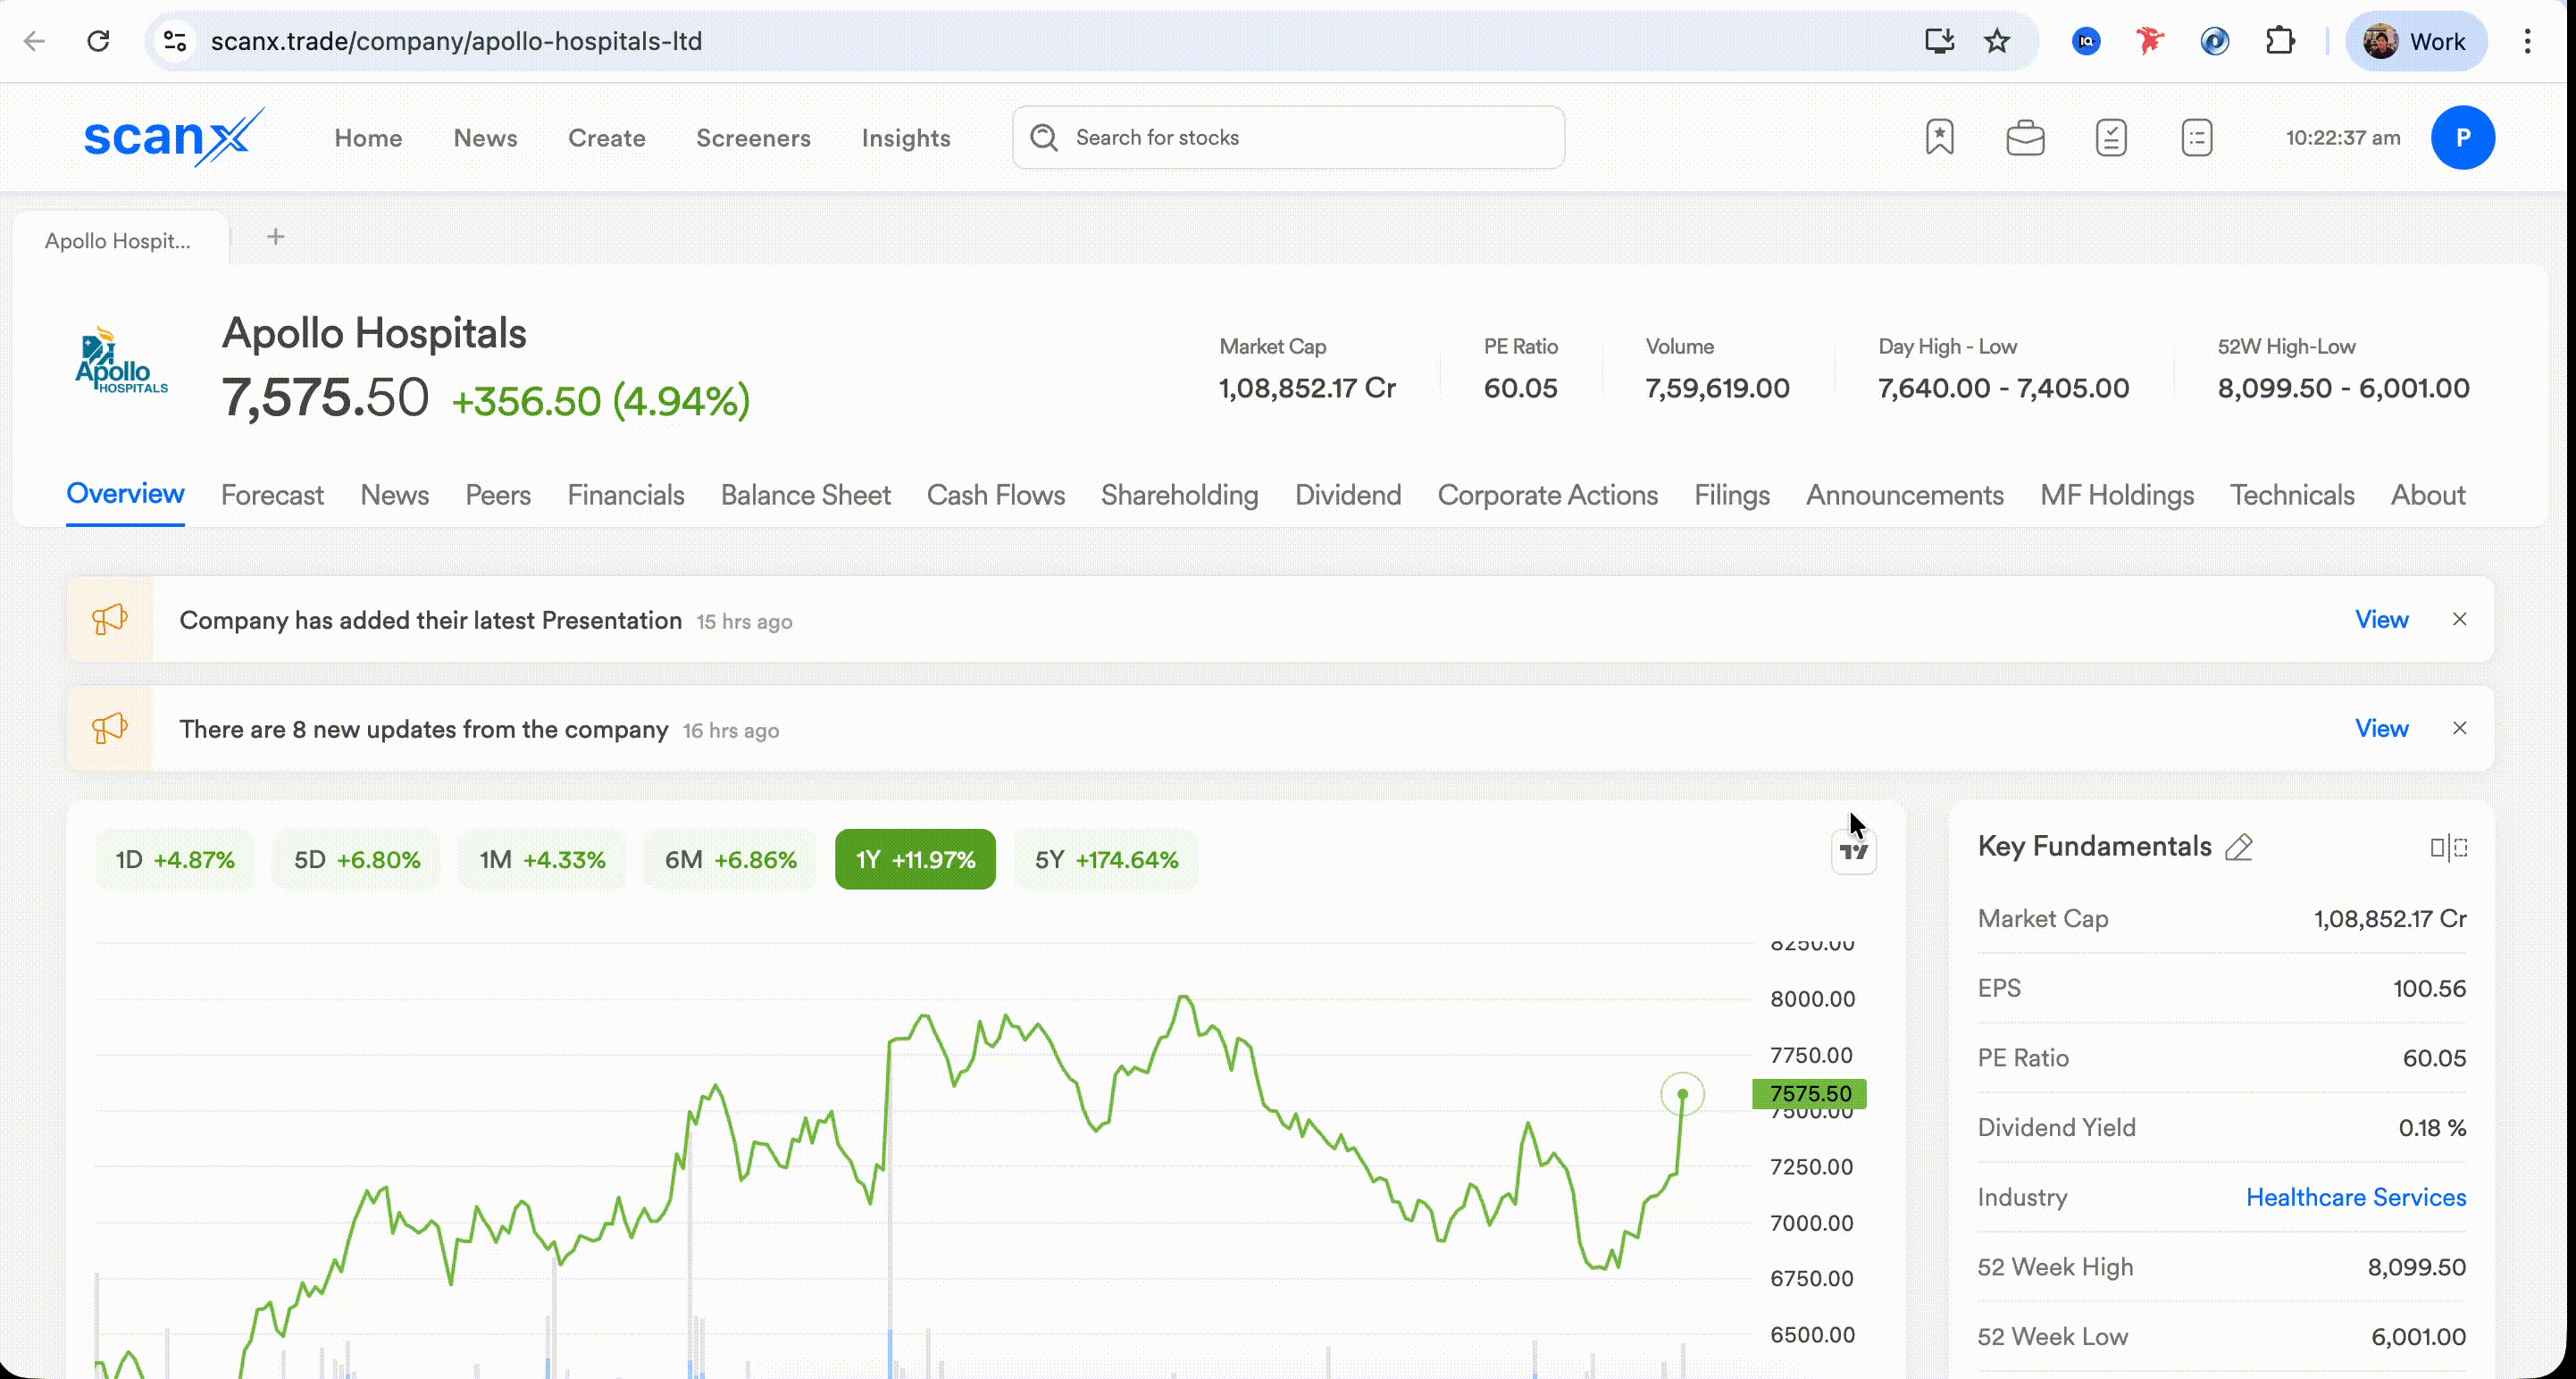Open the Cash Flows tab

tap(996, 495)
